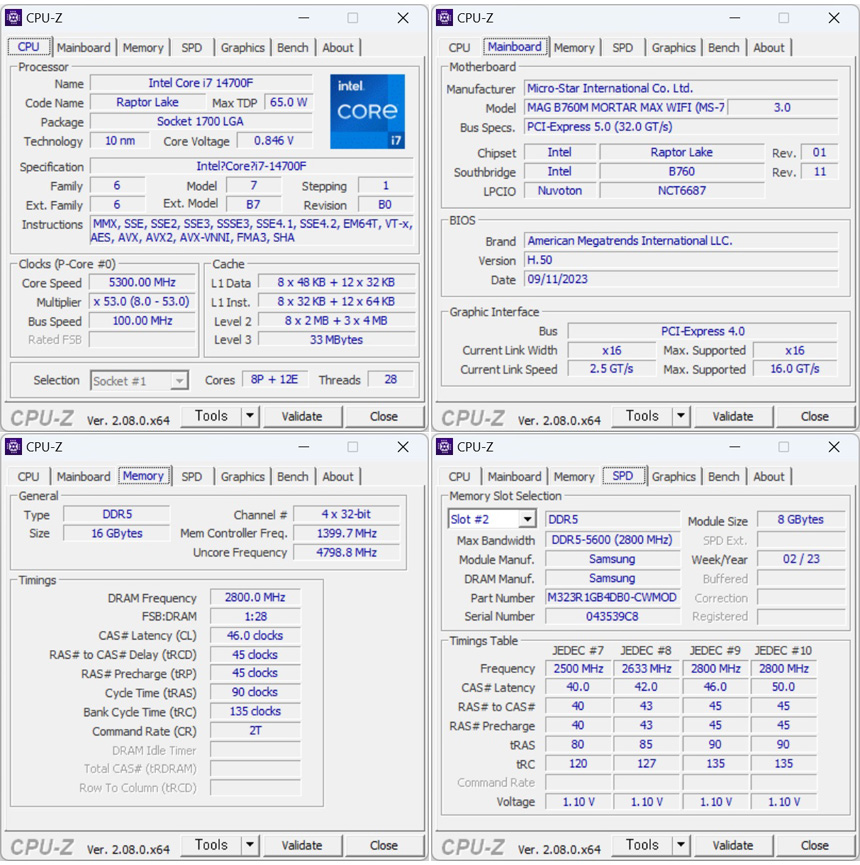Click BIOS Date value 09/11/2023

681,279
